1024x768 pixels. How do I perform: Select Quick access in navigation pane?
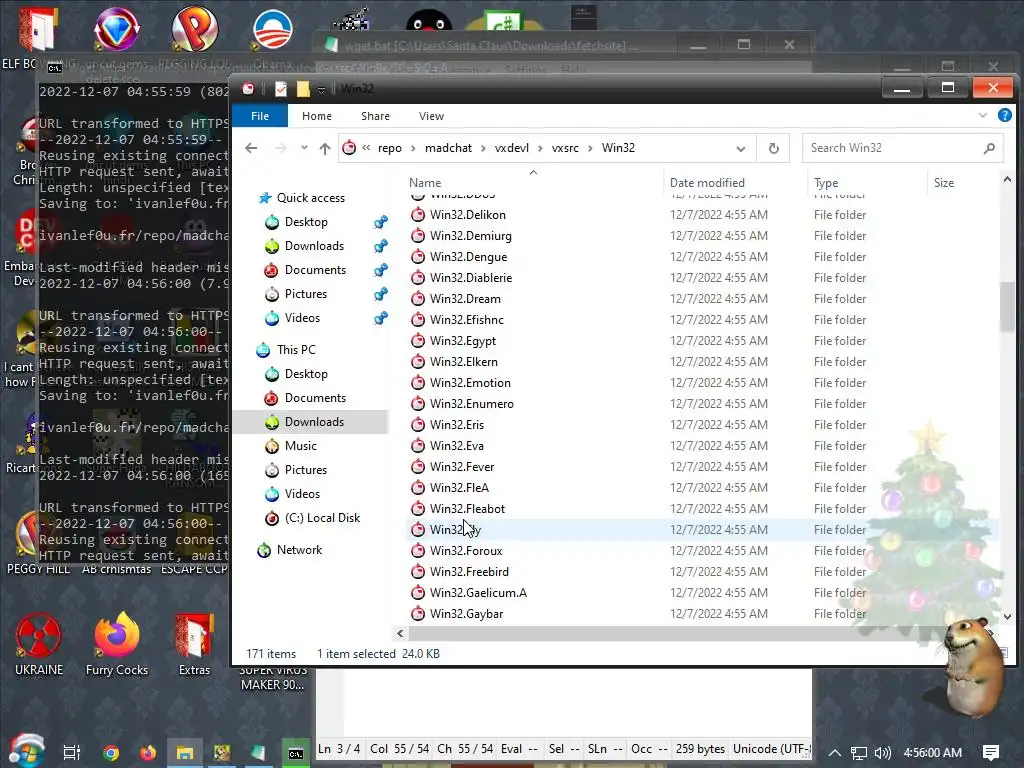310,198
